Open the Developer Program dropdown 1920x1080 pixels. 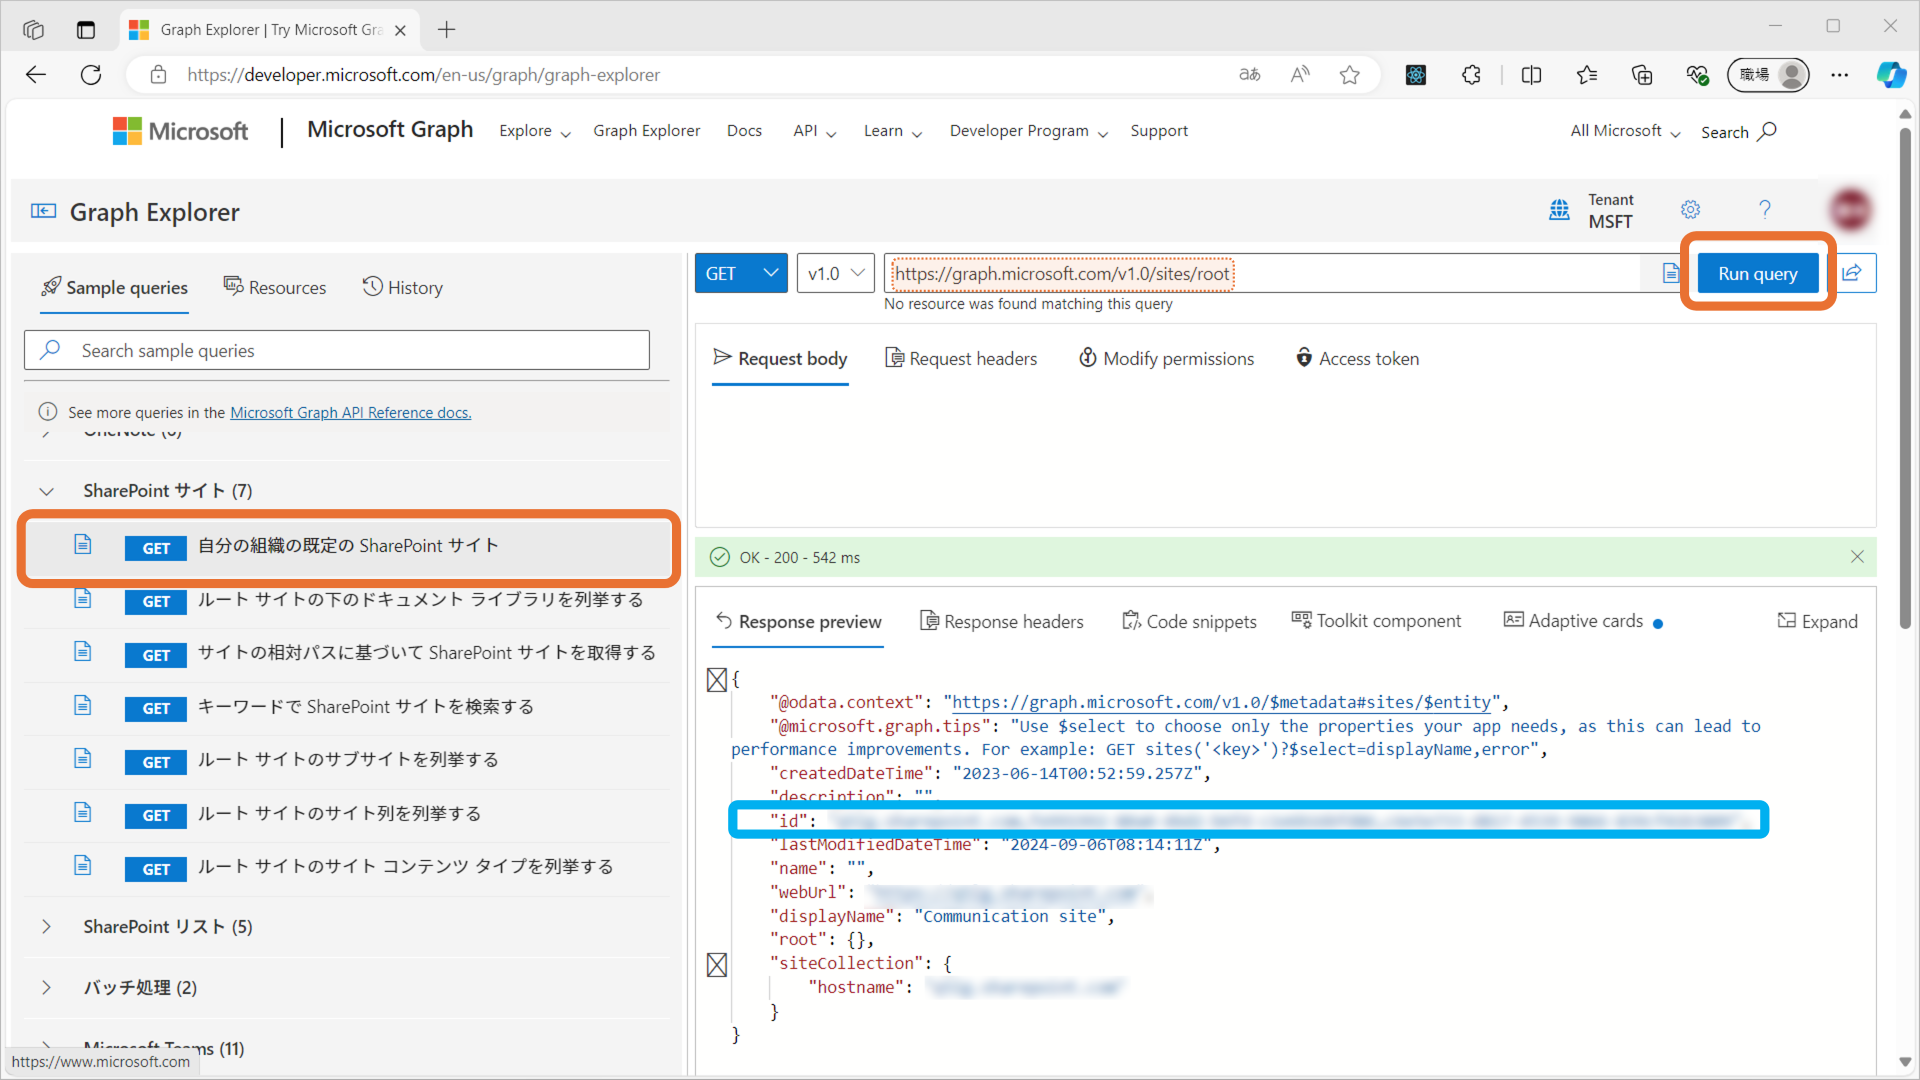pyautogui.click(x=1029, y=131)
